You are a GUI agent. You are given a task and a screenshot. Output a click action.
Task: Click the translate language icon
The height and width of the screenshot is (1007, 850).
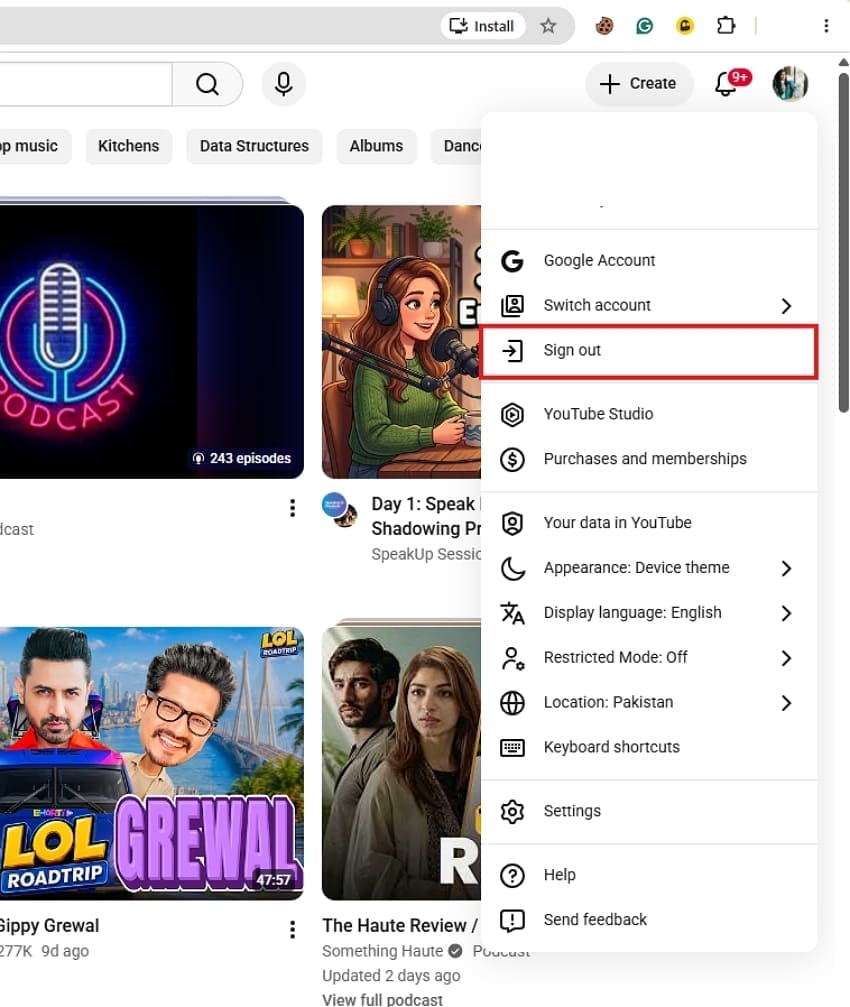coord(512,613)
